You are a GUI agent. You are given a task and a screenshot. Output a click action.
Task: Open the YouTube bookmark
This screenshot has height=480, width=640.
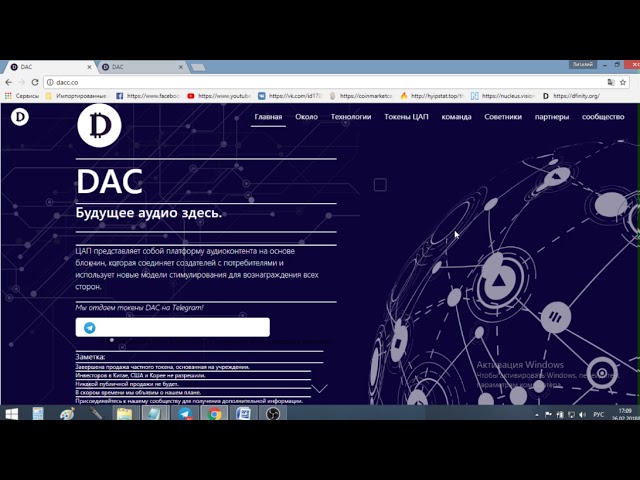click(x=219, y=96)
